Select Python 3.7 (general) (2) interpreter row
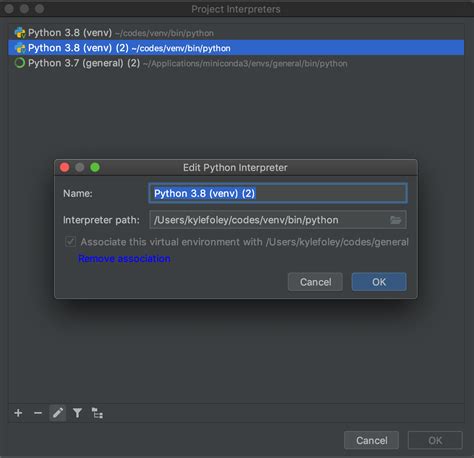Image resolution: width=474 pixels, height=458 pixels. tap(236, 63)
